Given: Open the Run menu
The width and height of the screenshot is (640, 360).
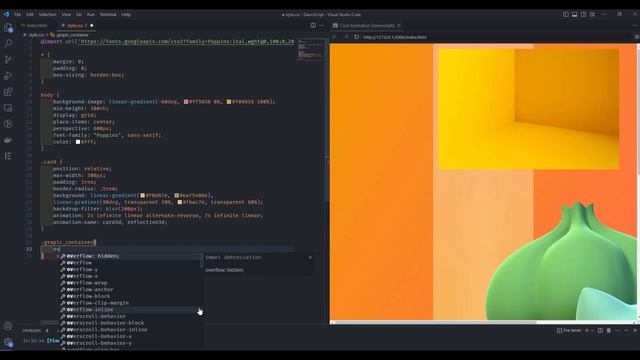Looking at the screenshot, I should click(x=91, y=14).
